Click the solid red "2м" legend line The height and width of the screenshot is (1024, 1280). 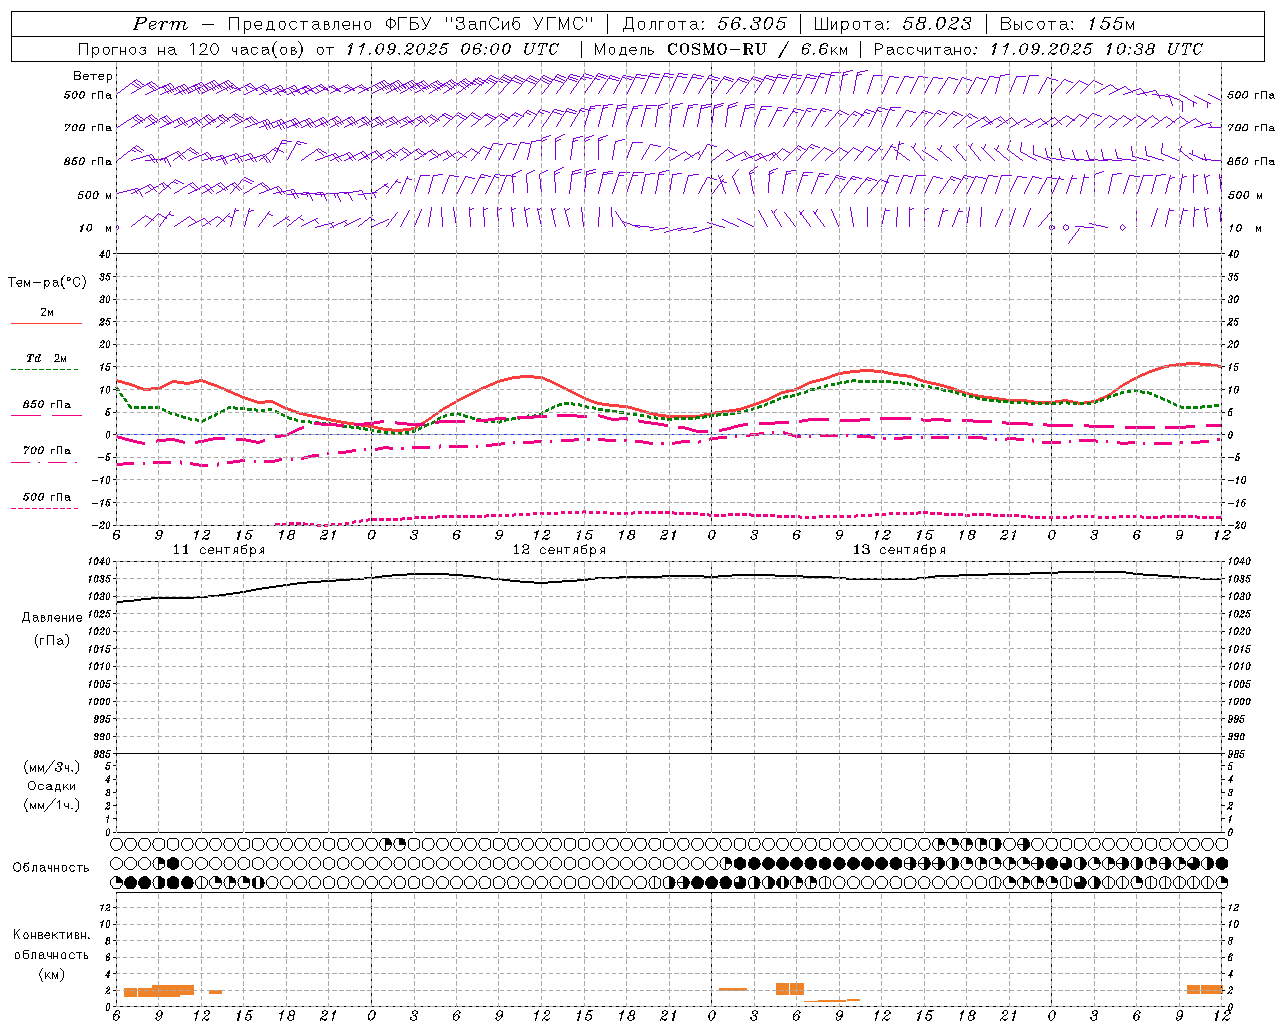point(46,323)
